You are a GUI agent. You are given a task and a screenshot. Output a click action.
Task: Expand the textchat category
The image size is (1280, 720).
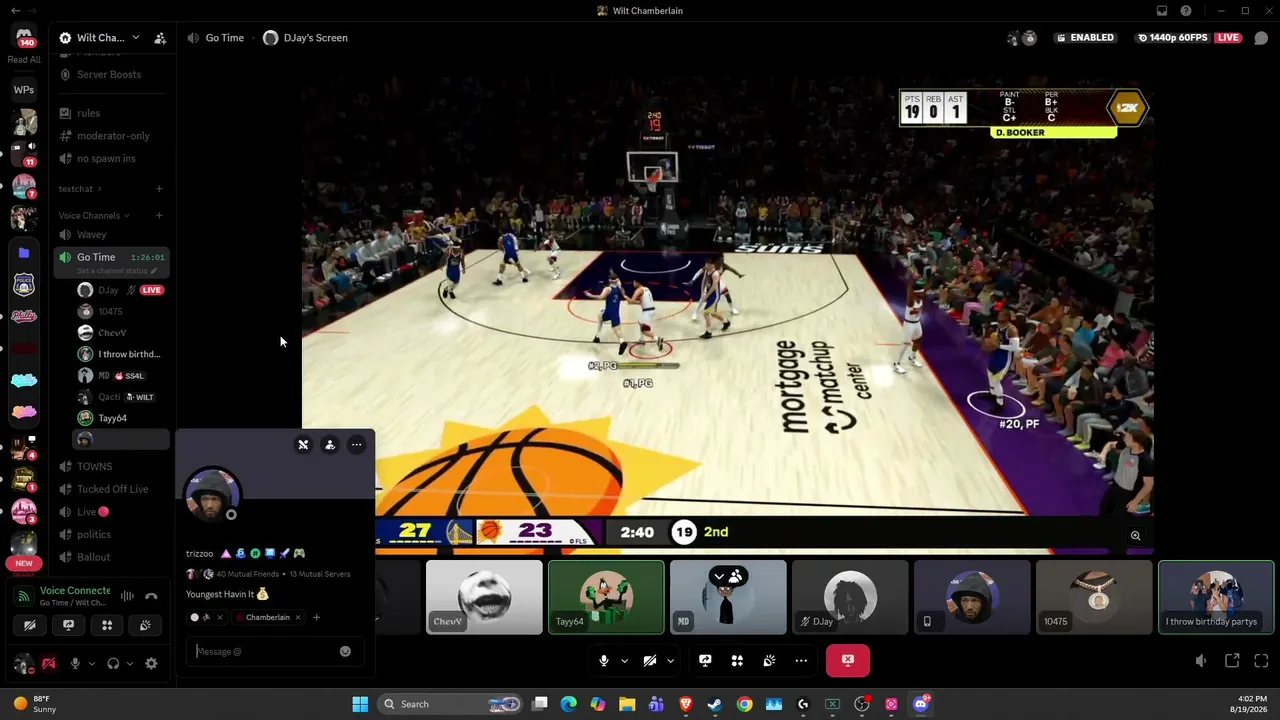tap(80, 189)
